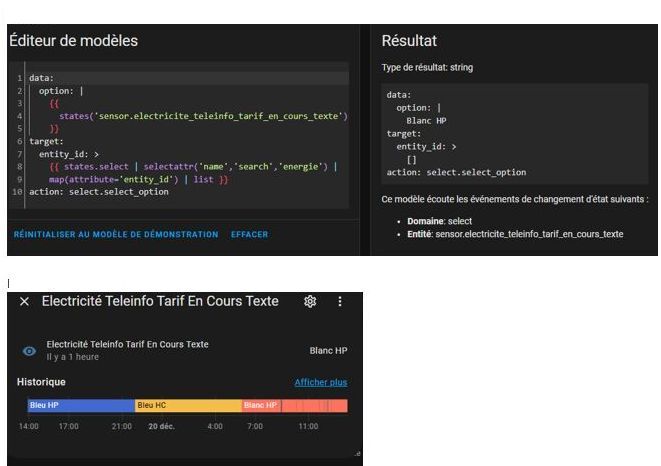Click the Blanc HP state value

[328, 351]
